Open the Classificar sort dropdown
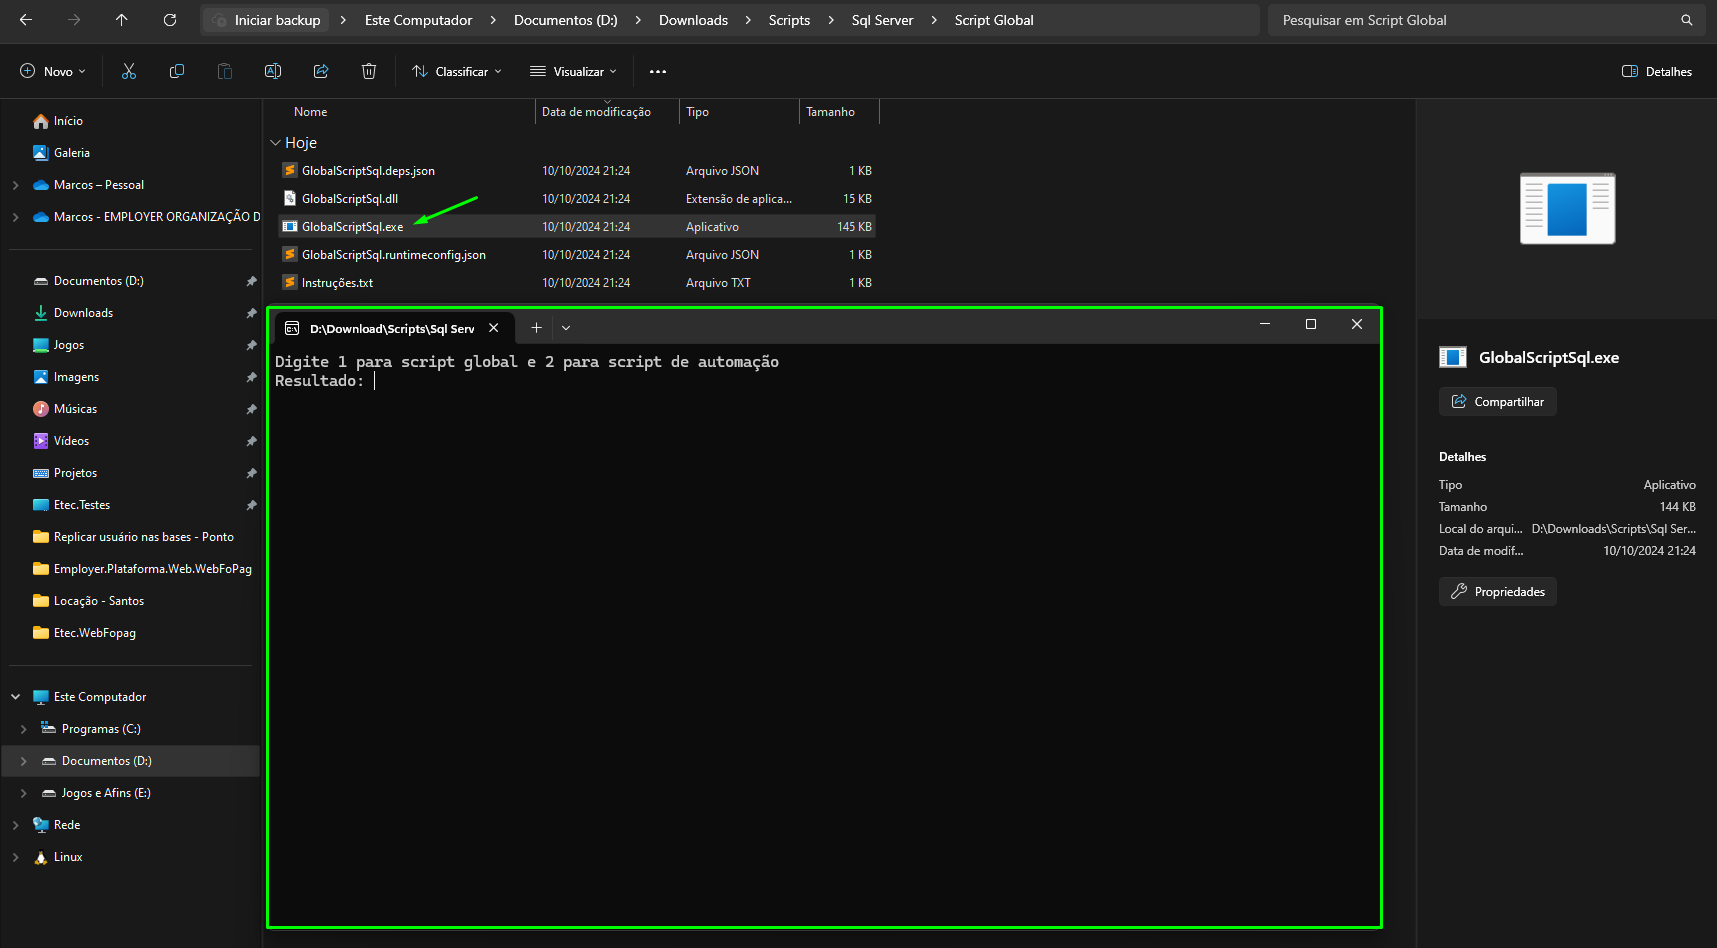 (457, 71)
